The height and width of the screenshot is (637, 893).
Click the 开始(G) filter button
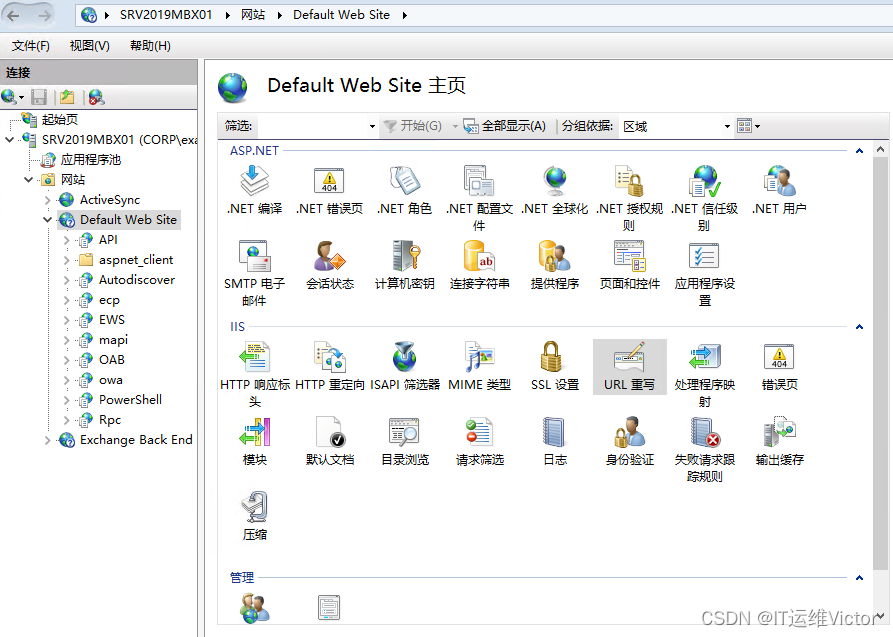click(413, 126)
